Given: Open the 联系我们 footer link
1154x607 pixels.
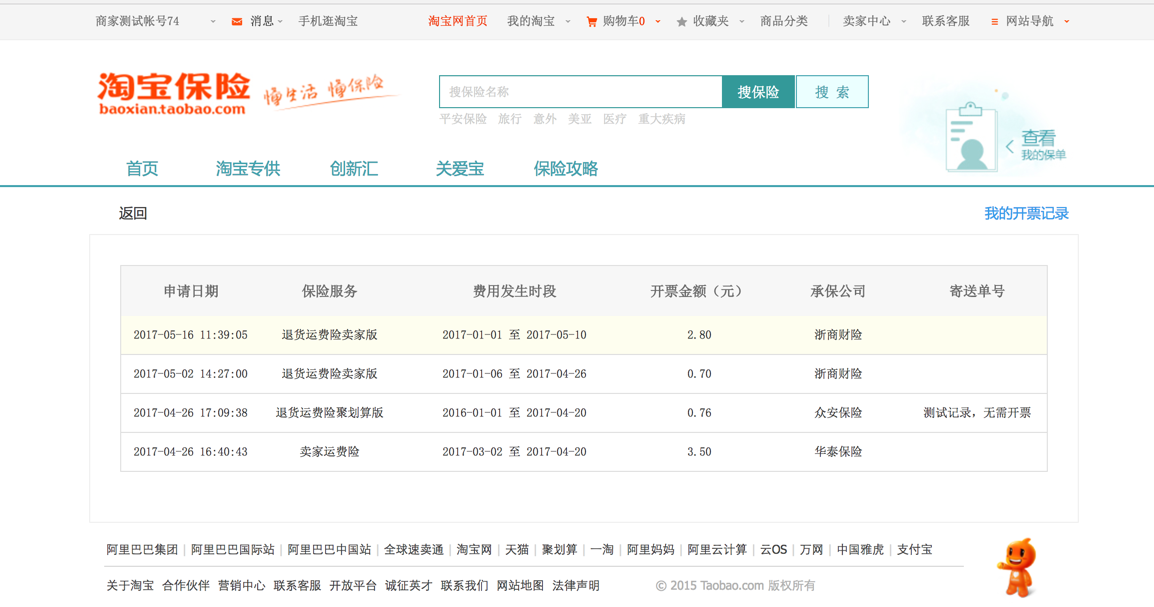Looking at the screenshot, I should tap(464, 586).
